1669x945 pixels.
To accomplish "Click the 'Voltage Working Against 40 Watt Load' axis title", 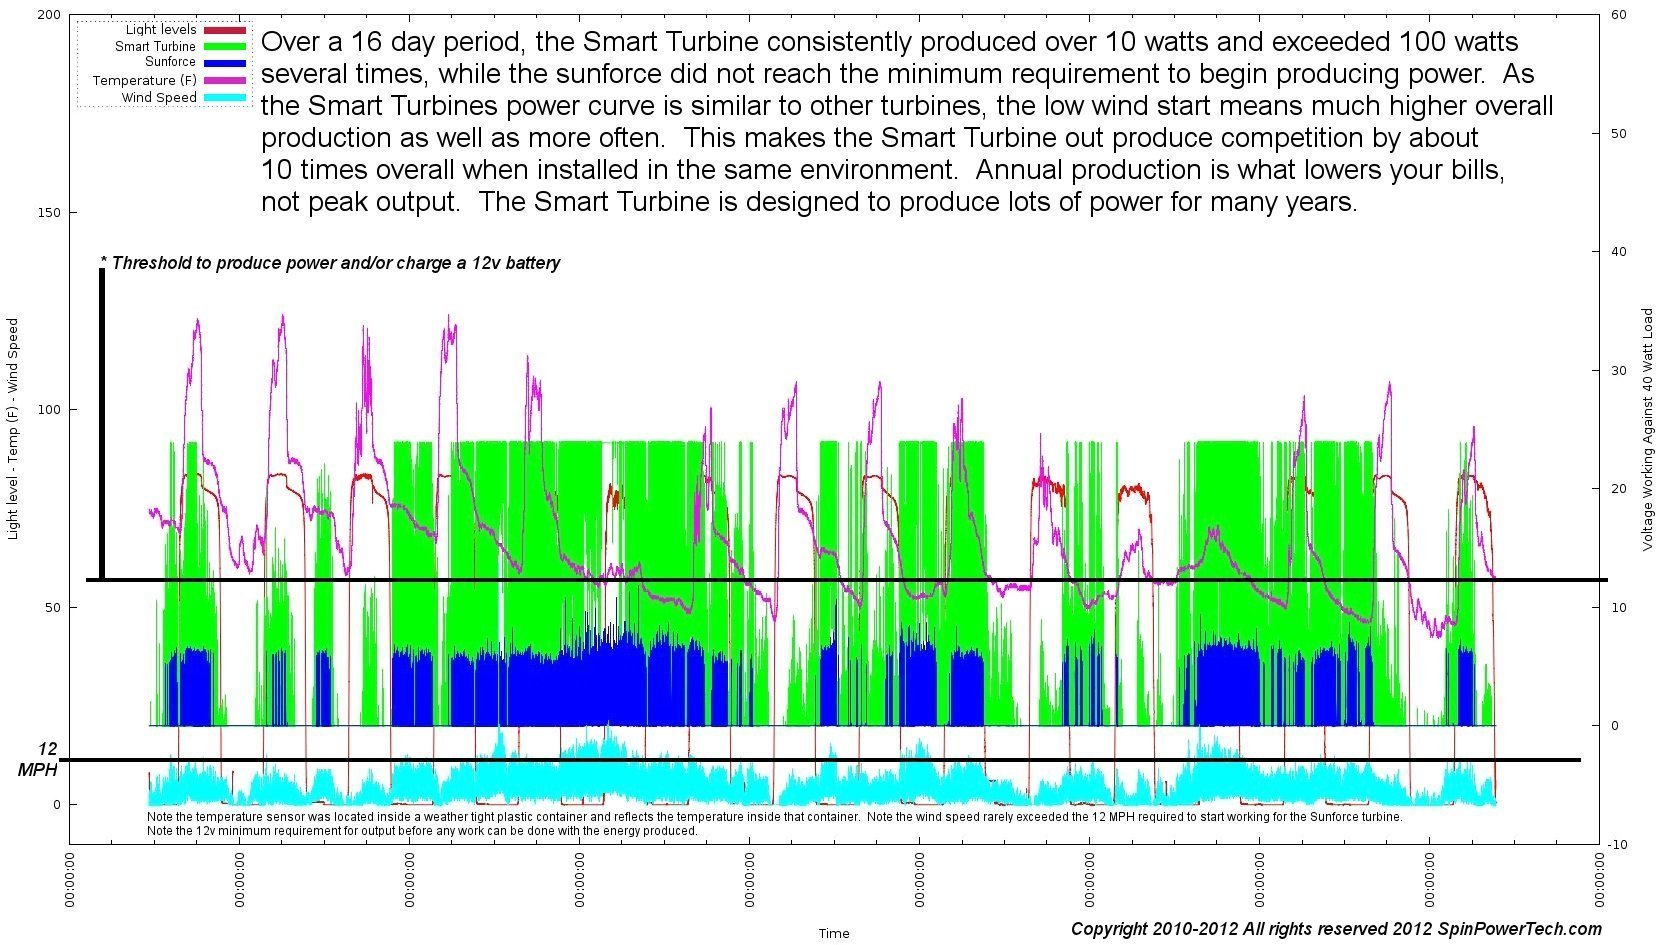I will tap(1647, 429).
